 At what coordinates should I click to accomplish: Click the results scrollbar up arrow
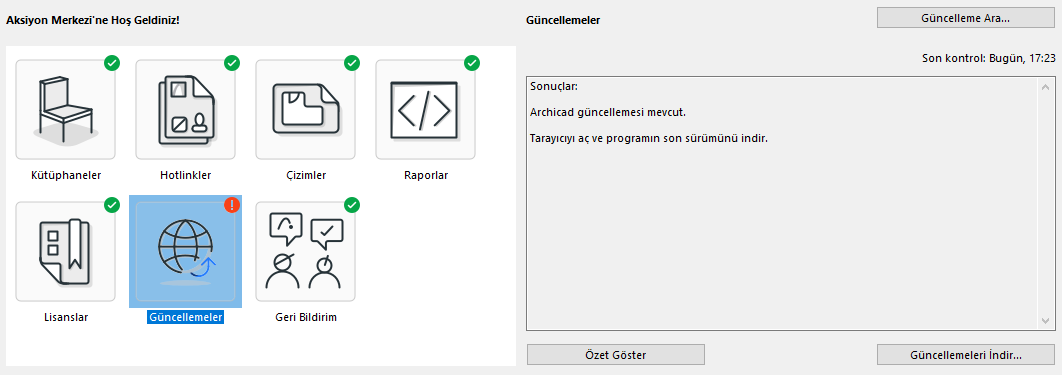coord(1044,87)
